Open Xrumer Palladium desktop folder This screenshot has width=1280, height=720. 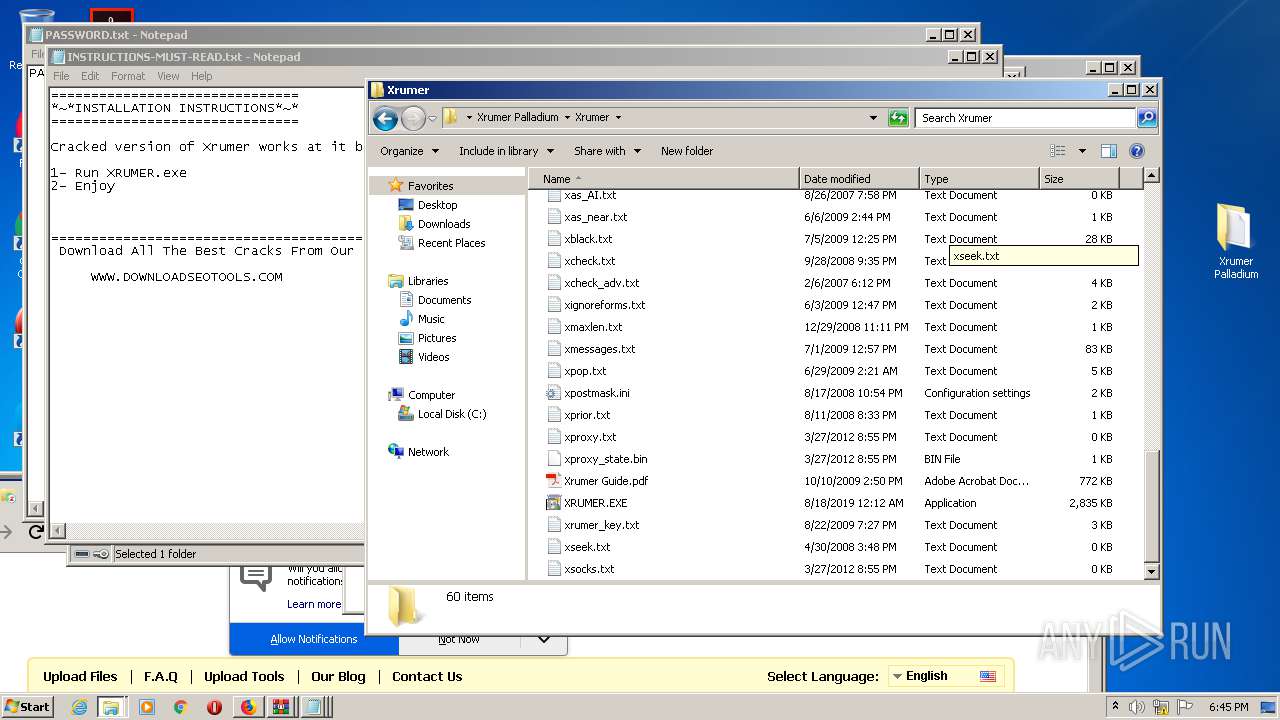point(1235,240)
